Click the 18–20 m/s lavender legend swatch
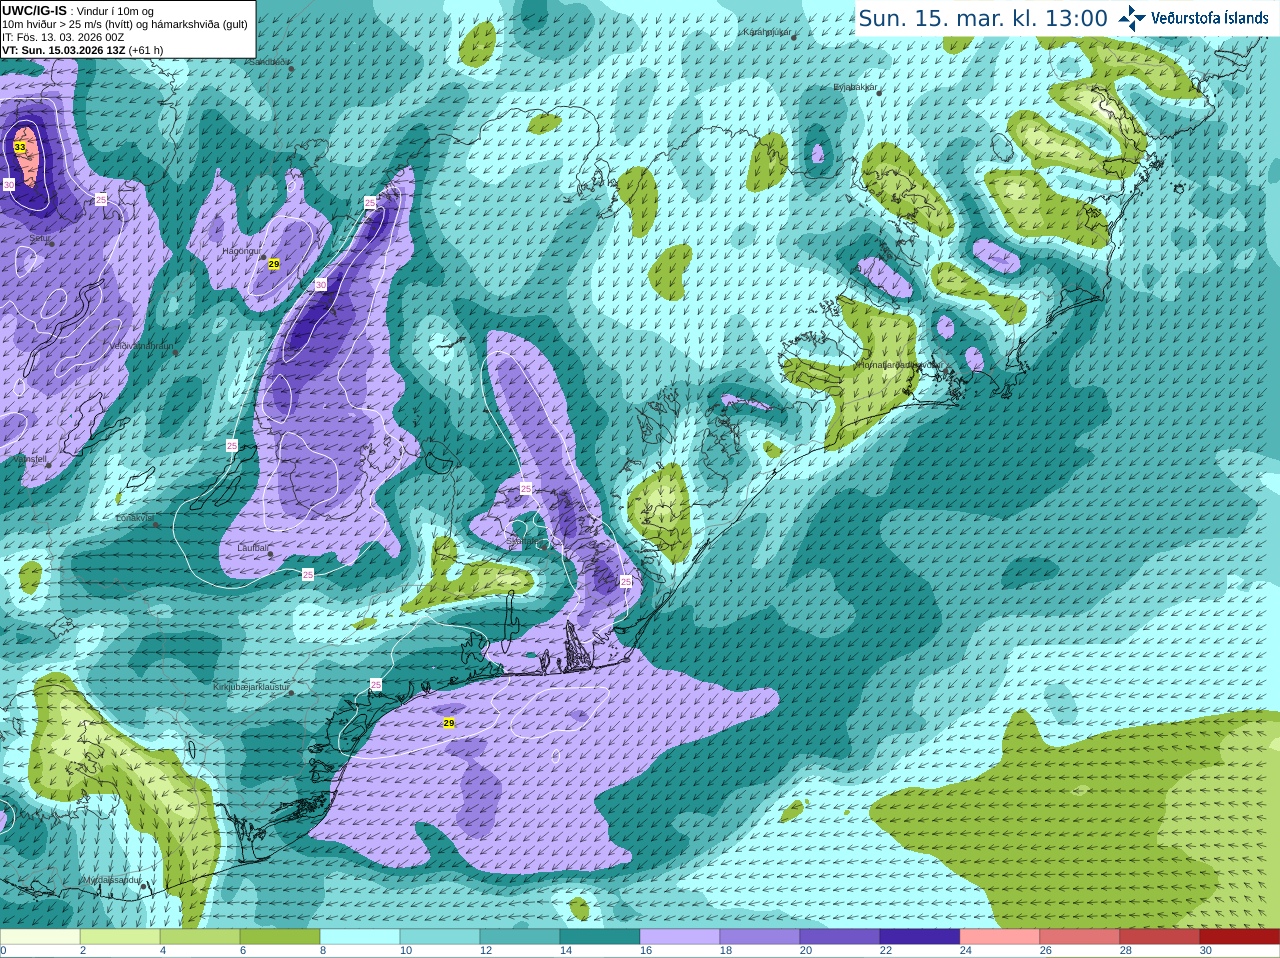Viewport: 1280px width, 958px height. coord(760,937)
